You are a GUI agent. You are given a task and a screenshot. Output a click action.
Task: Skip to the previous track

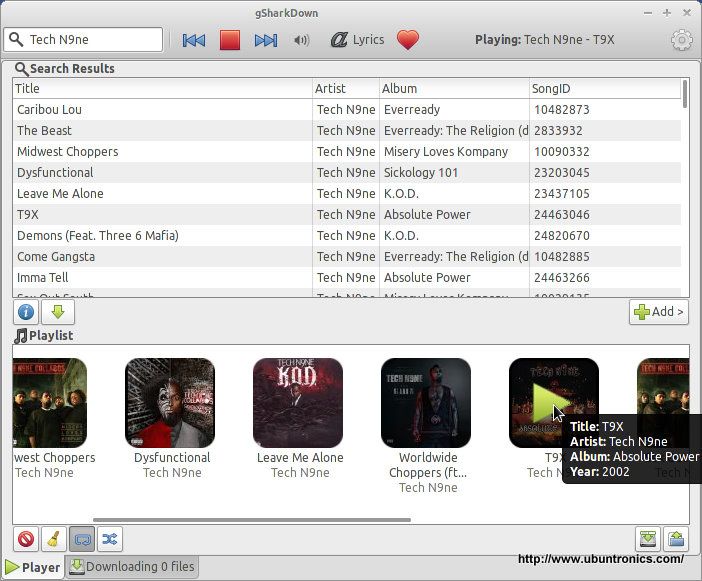tap(194, 40)
